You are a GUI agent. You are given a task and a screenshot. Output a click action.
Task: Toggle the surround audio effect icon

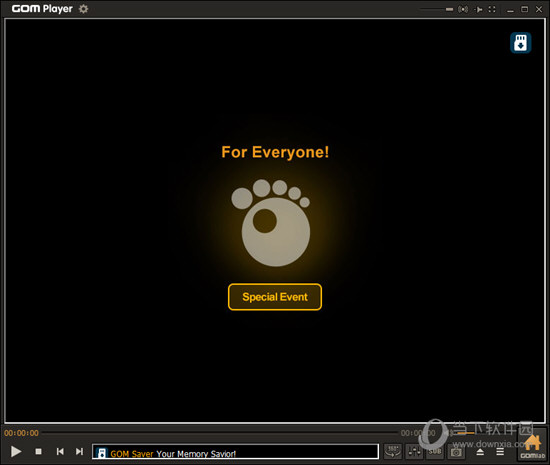[463, 9]
